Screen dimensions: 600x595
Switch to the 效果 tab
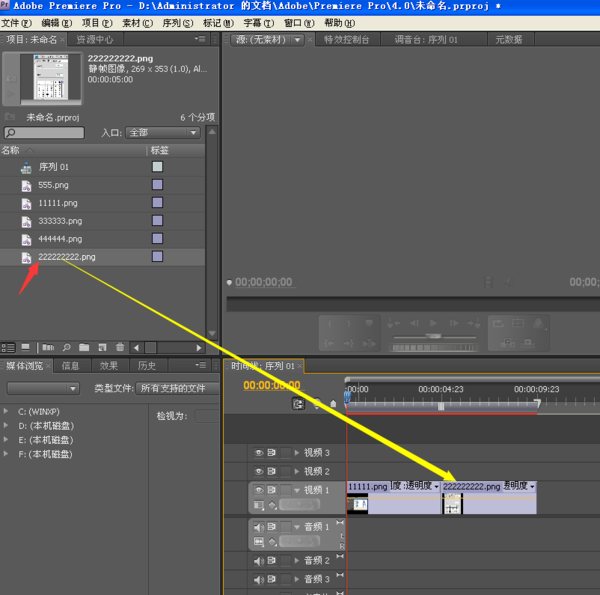point(108,366)
